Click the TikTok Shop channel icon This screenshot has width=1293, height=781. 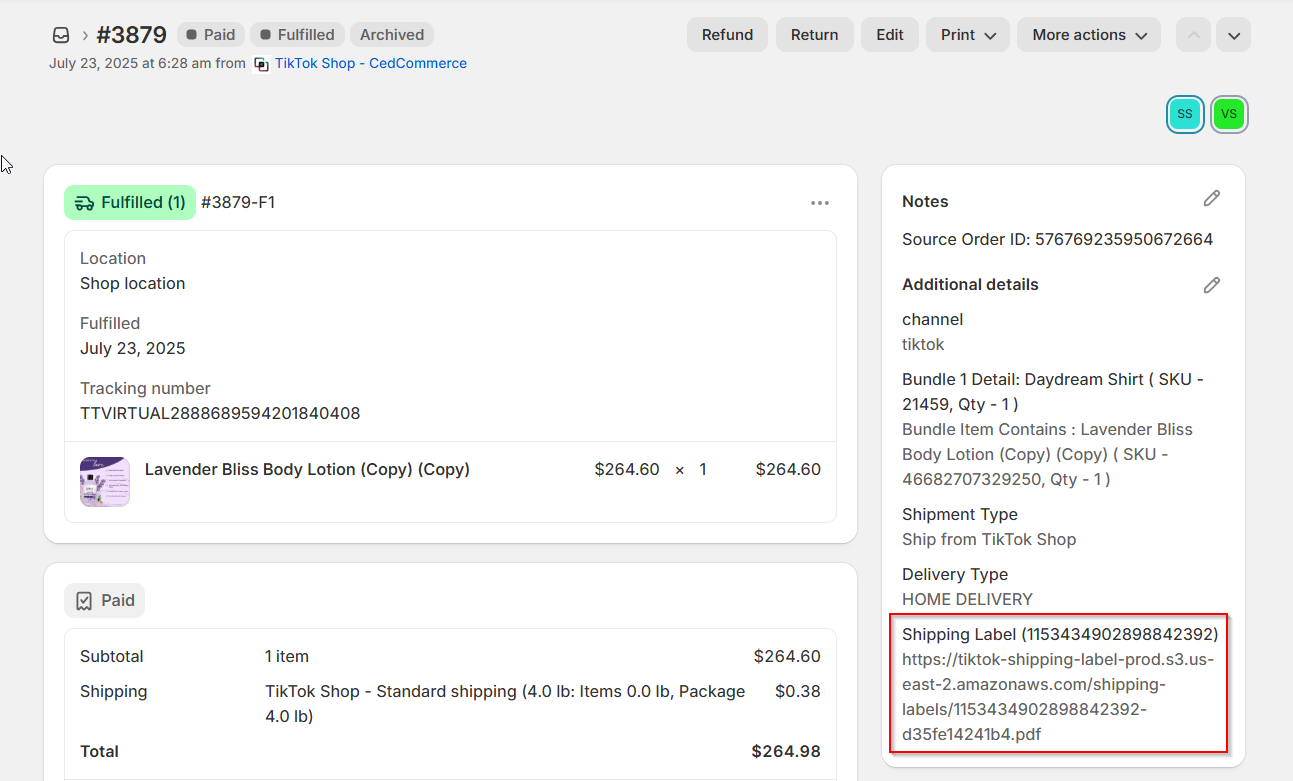(x=262, y=64)
